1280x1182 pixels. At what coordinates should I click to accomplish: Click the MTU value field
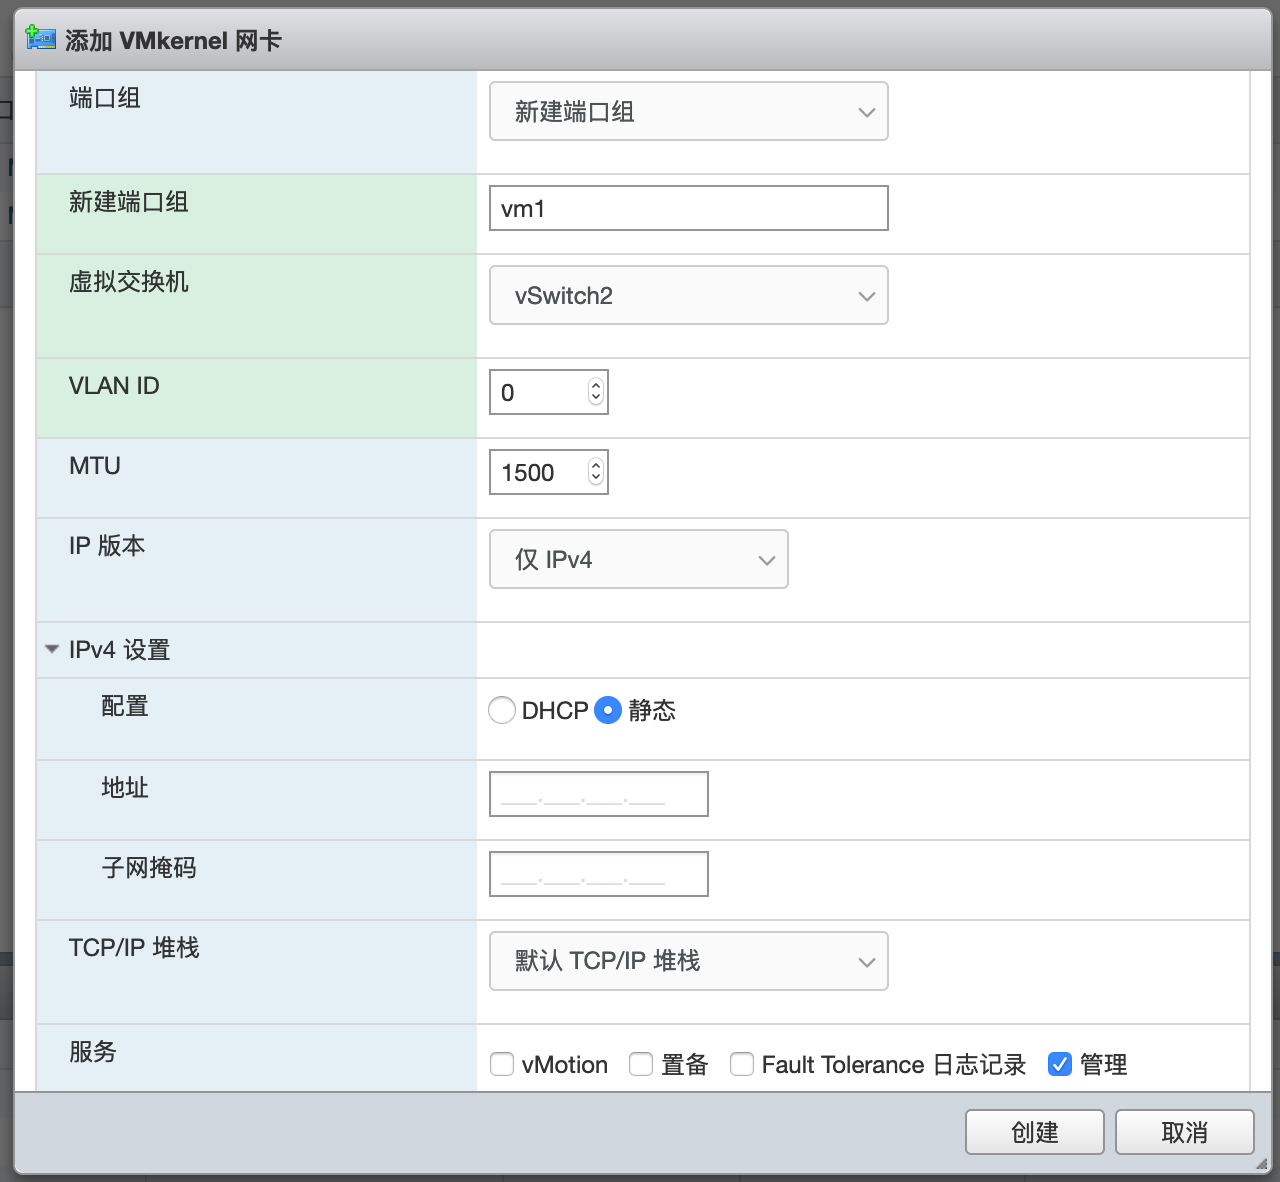click(x=538, y=472)
